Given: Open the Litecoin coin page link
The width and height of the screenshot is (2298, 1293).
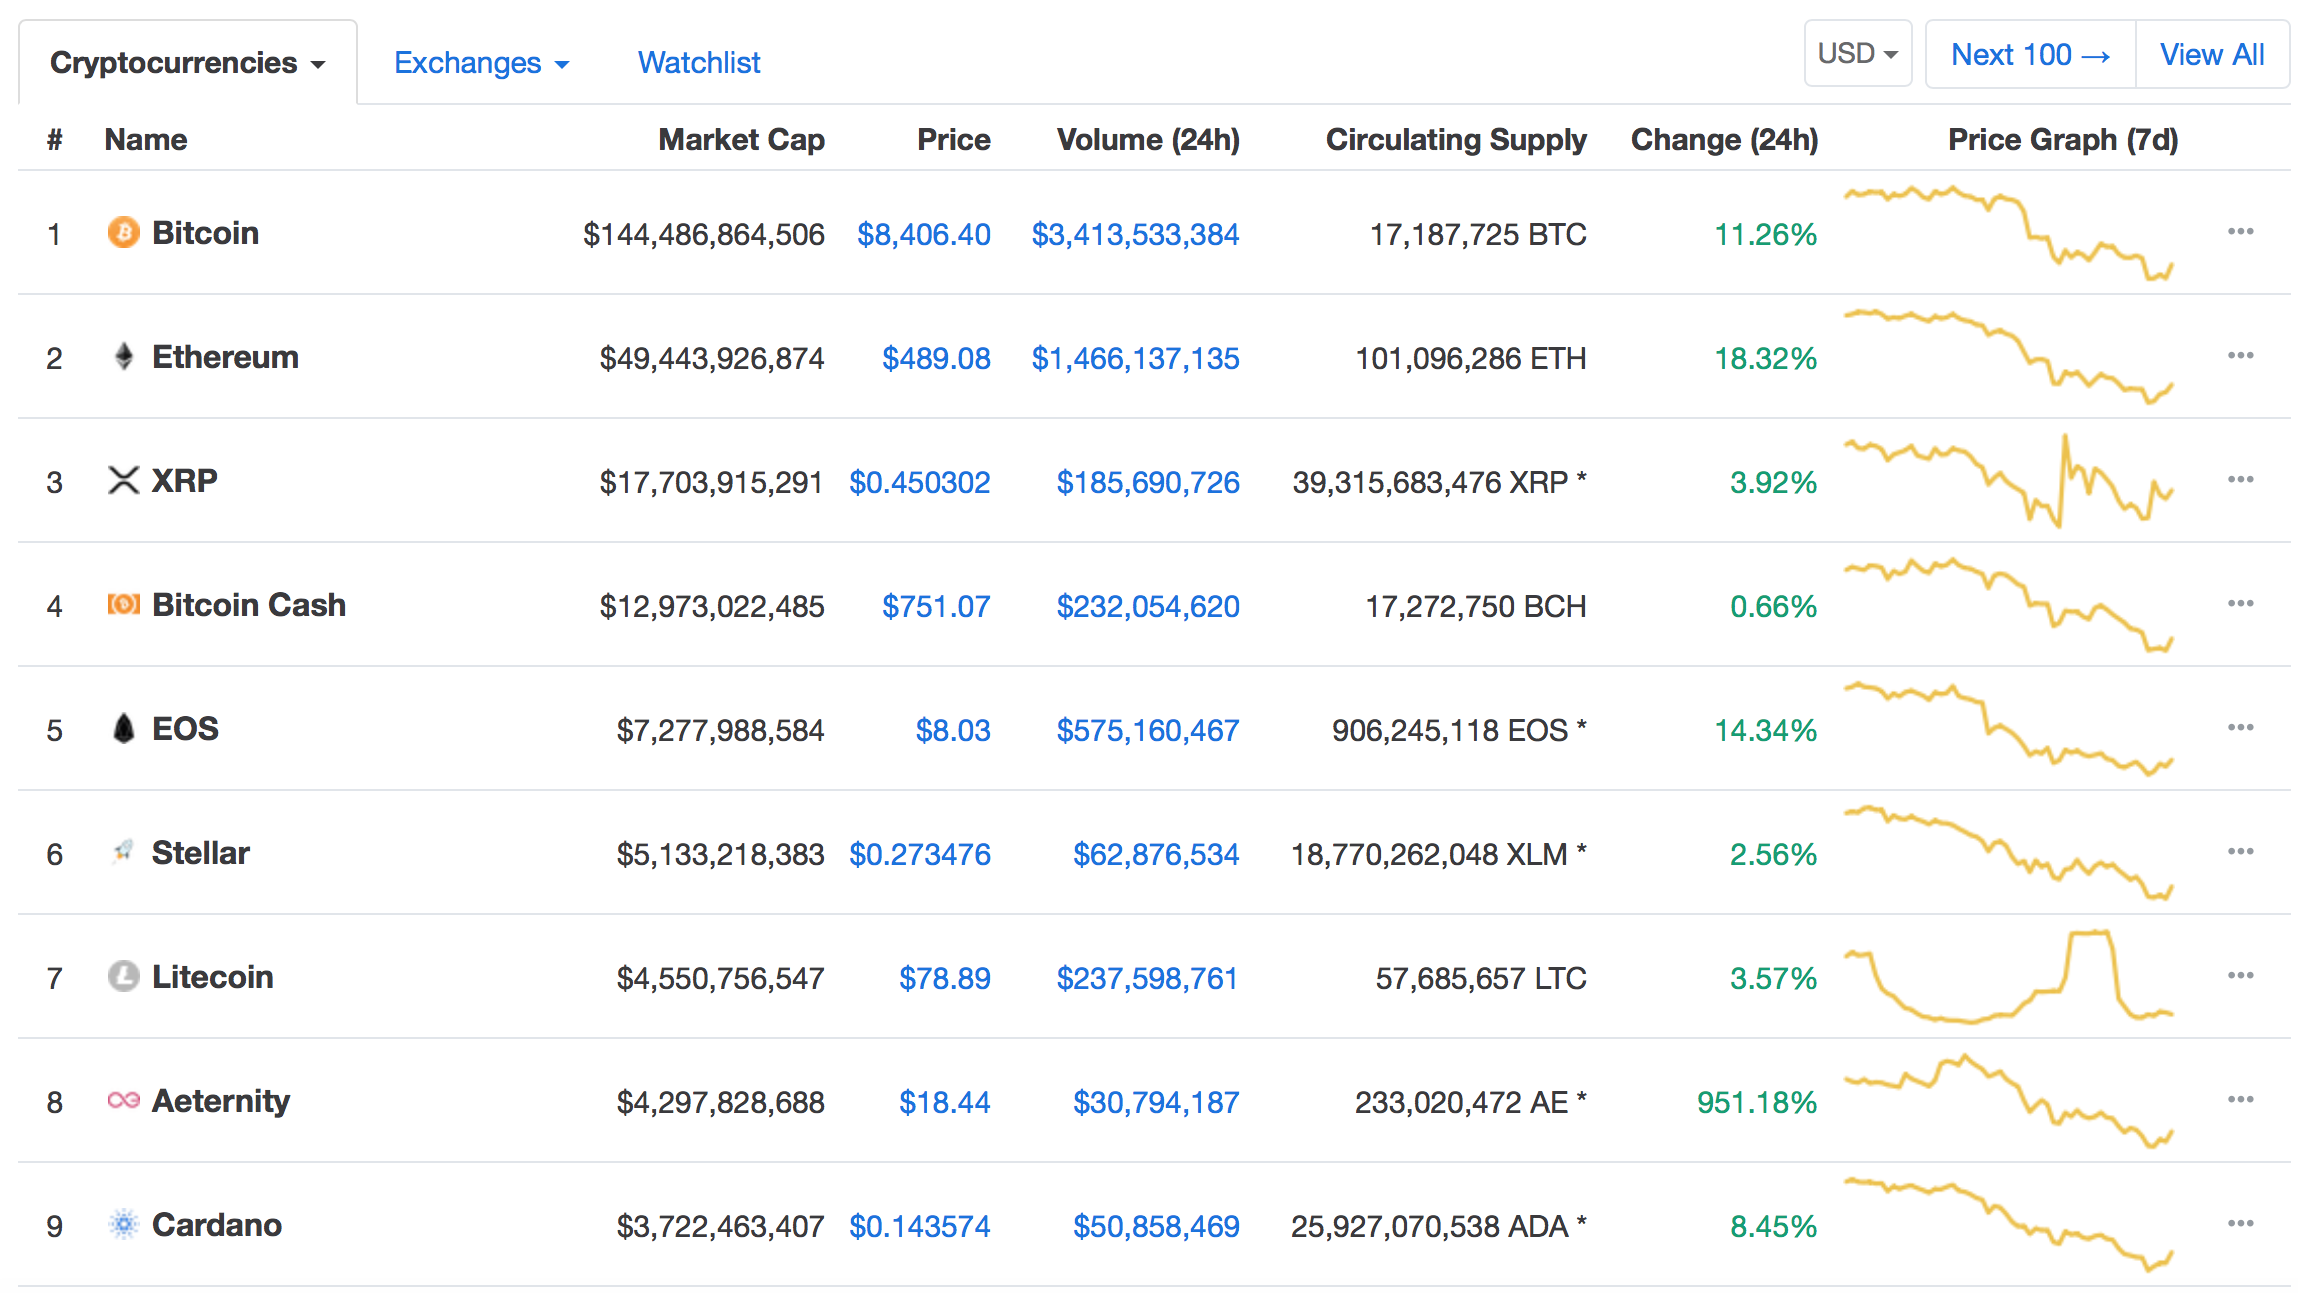Looking at the screenshot, I should [212, 977].
